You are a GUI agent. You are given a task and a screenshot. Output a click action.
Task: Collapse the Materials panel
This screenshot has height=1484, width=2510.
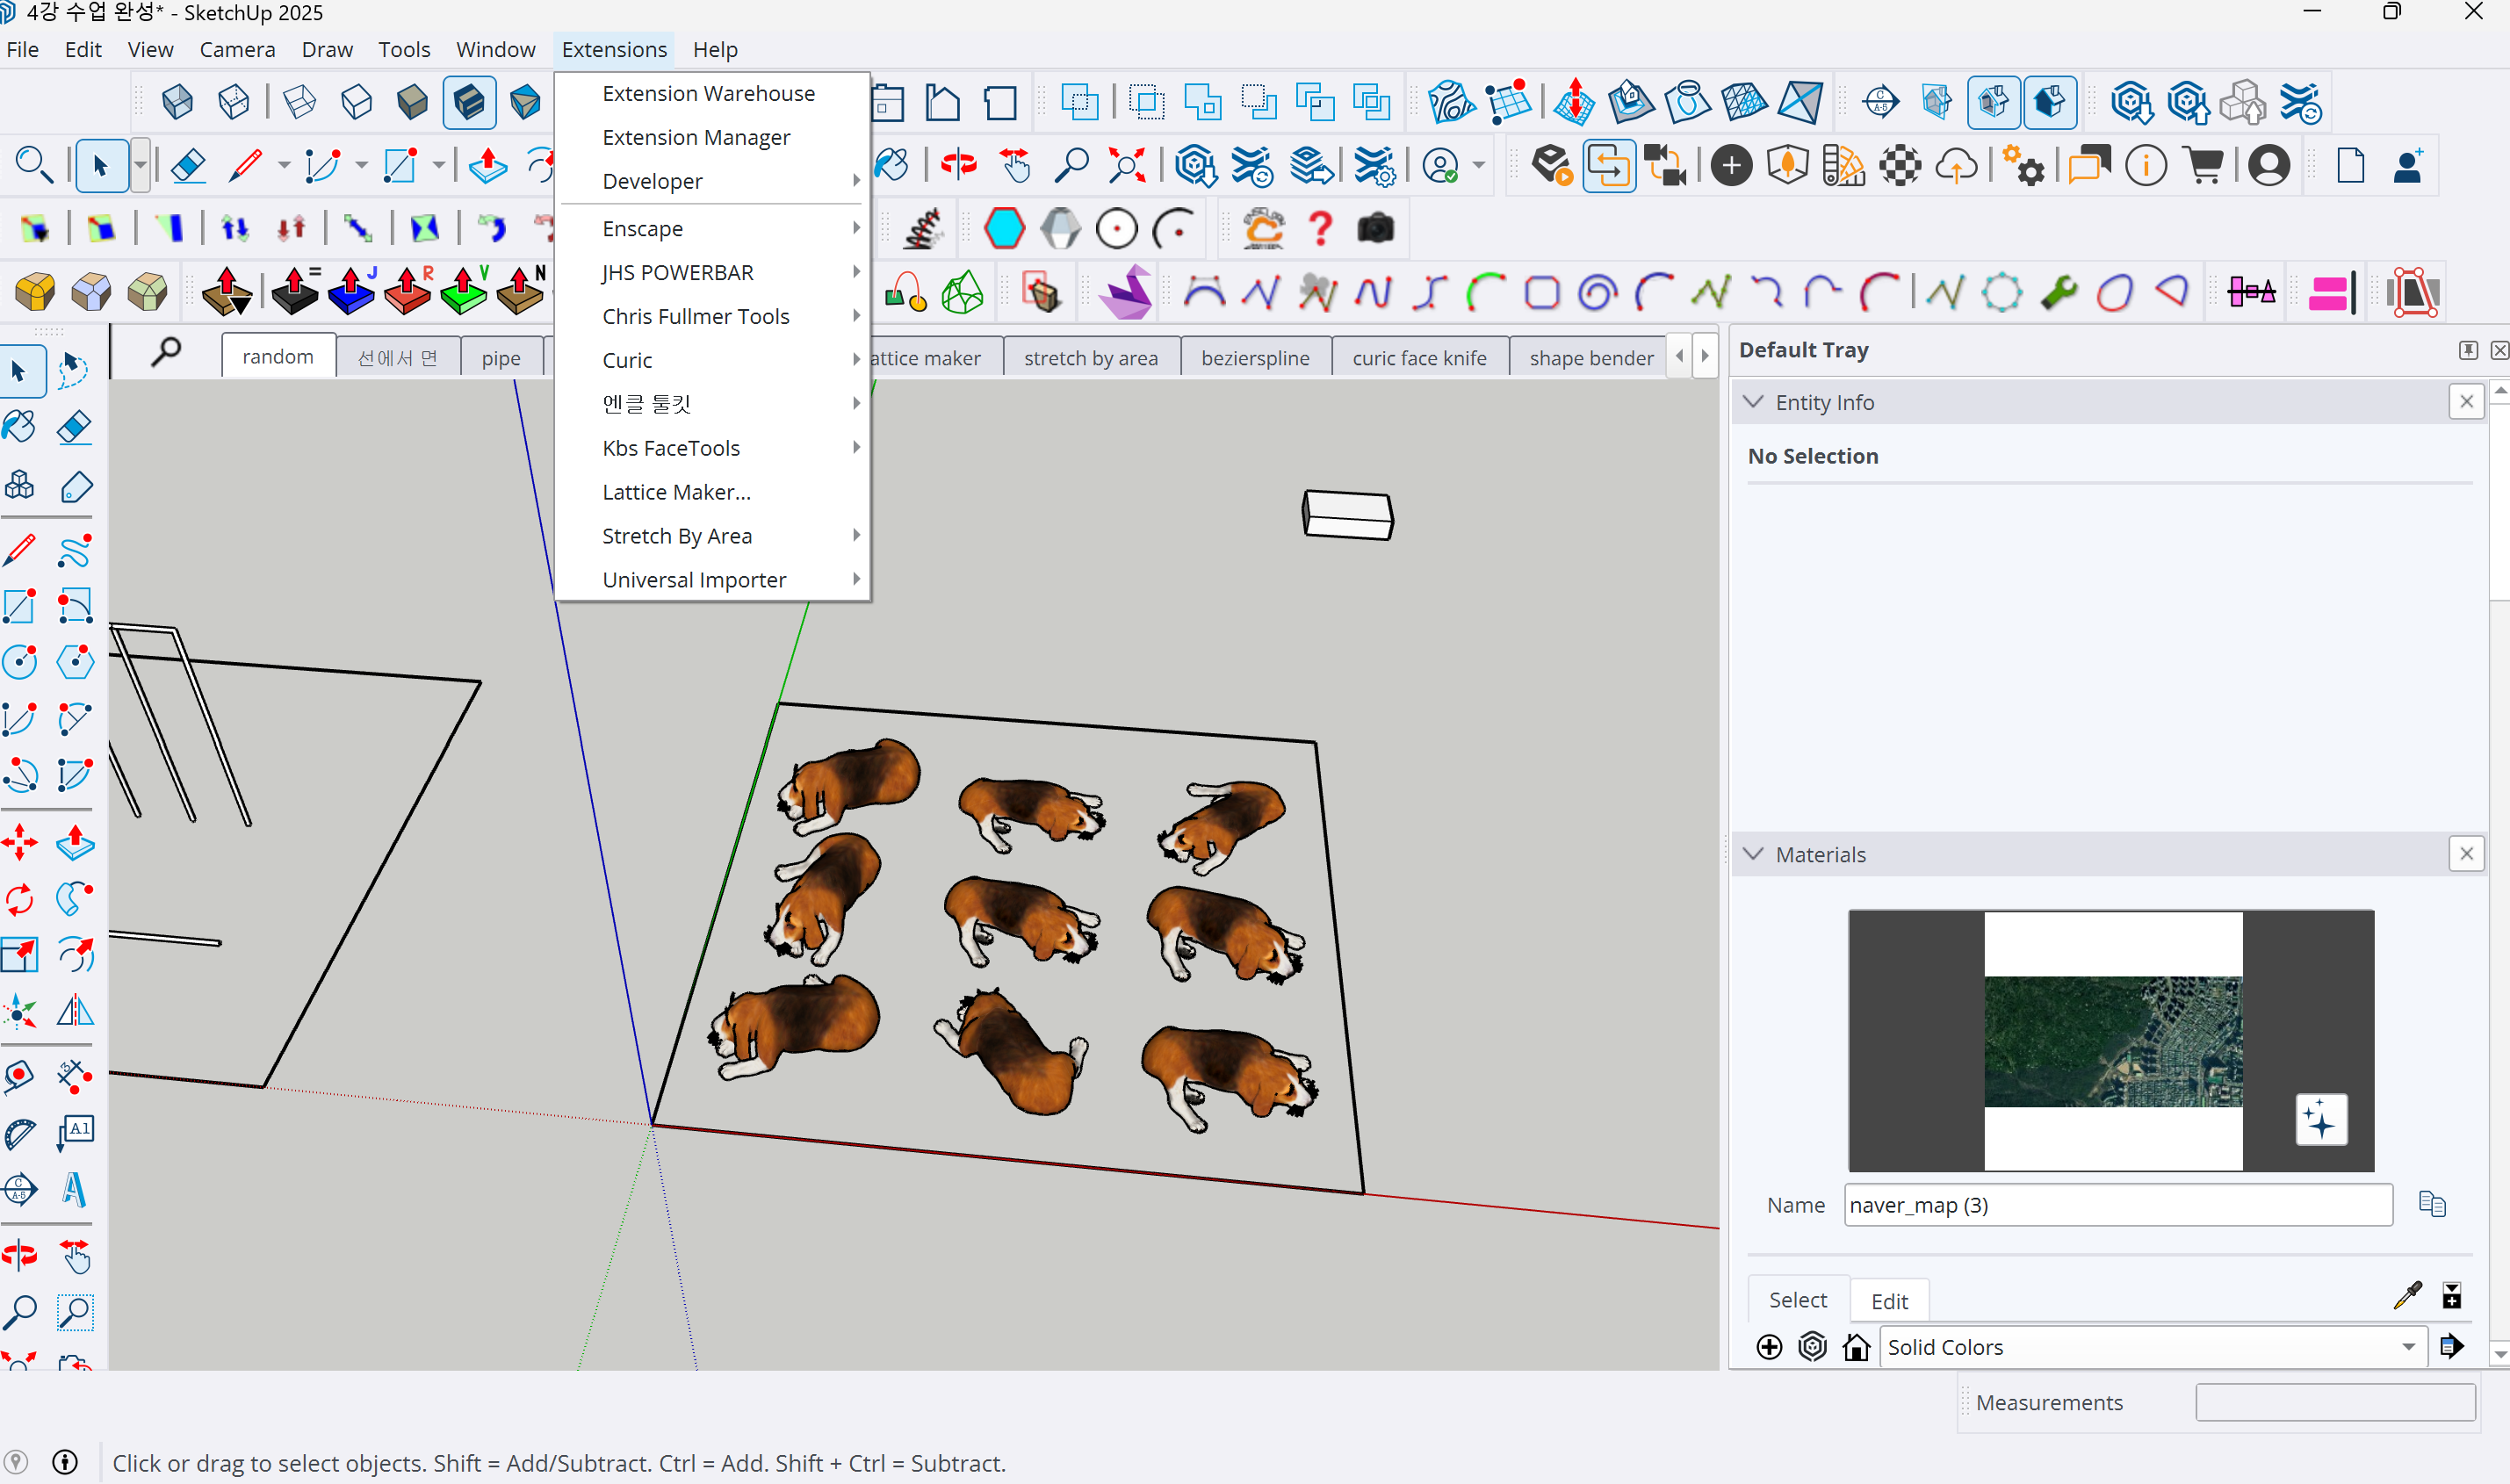pos(1753,854)
